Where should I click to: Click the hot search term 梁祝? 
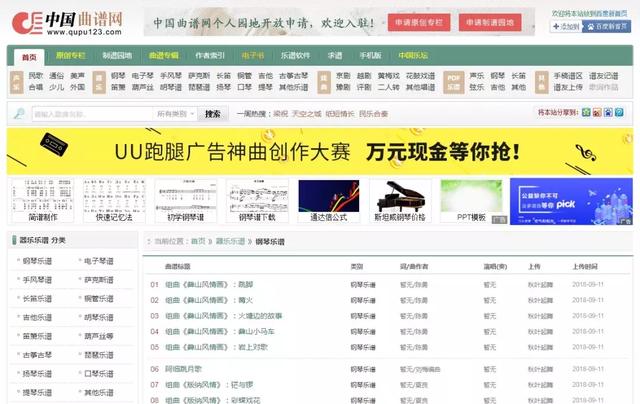pyautogui.click(x=280, y=114)
